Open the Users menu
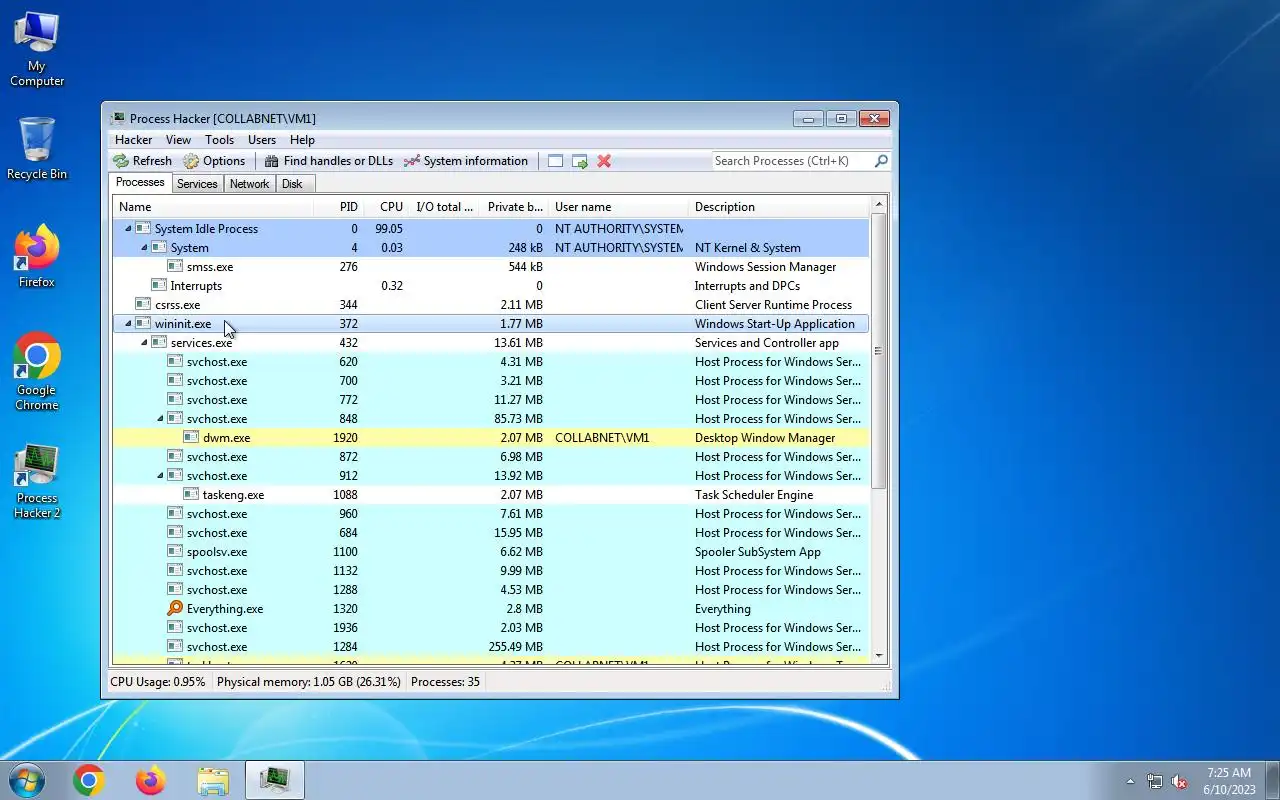This screenshot has height=800, width=1280. click(x=262, y=140)
